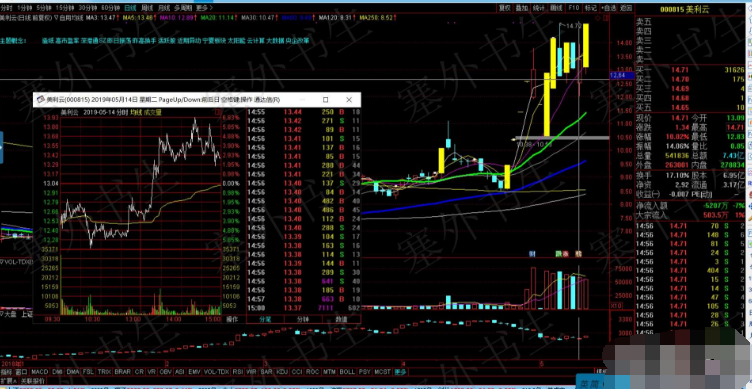Click the 返回 back button
Image resolution: width=752 pixels, height=389 pixels.
[x=626, y=8]
